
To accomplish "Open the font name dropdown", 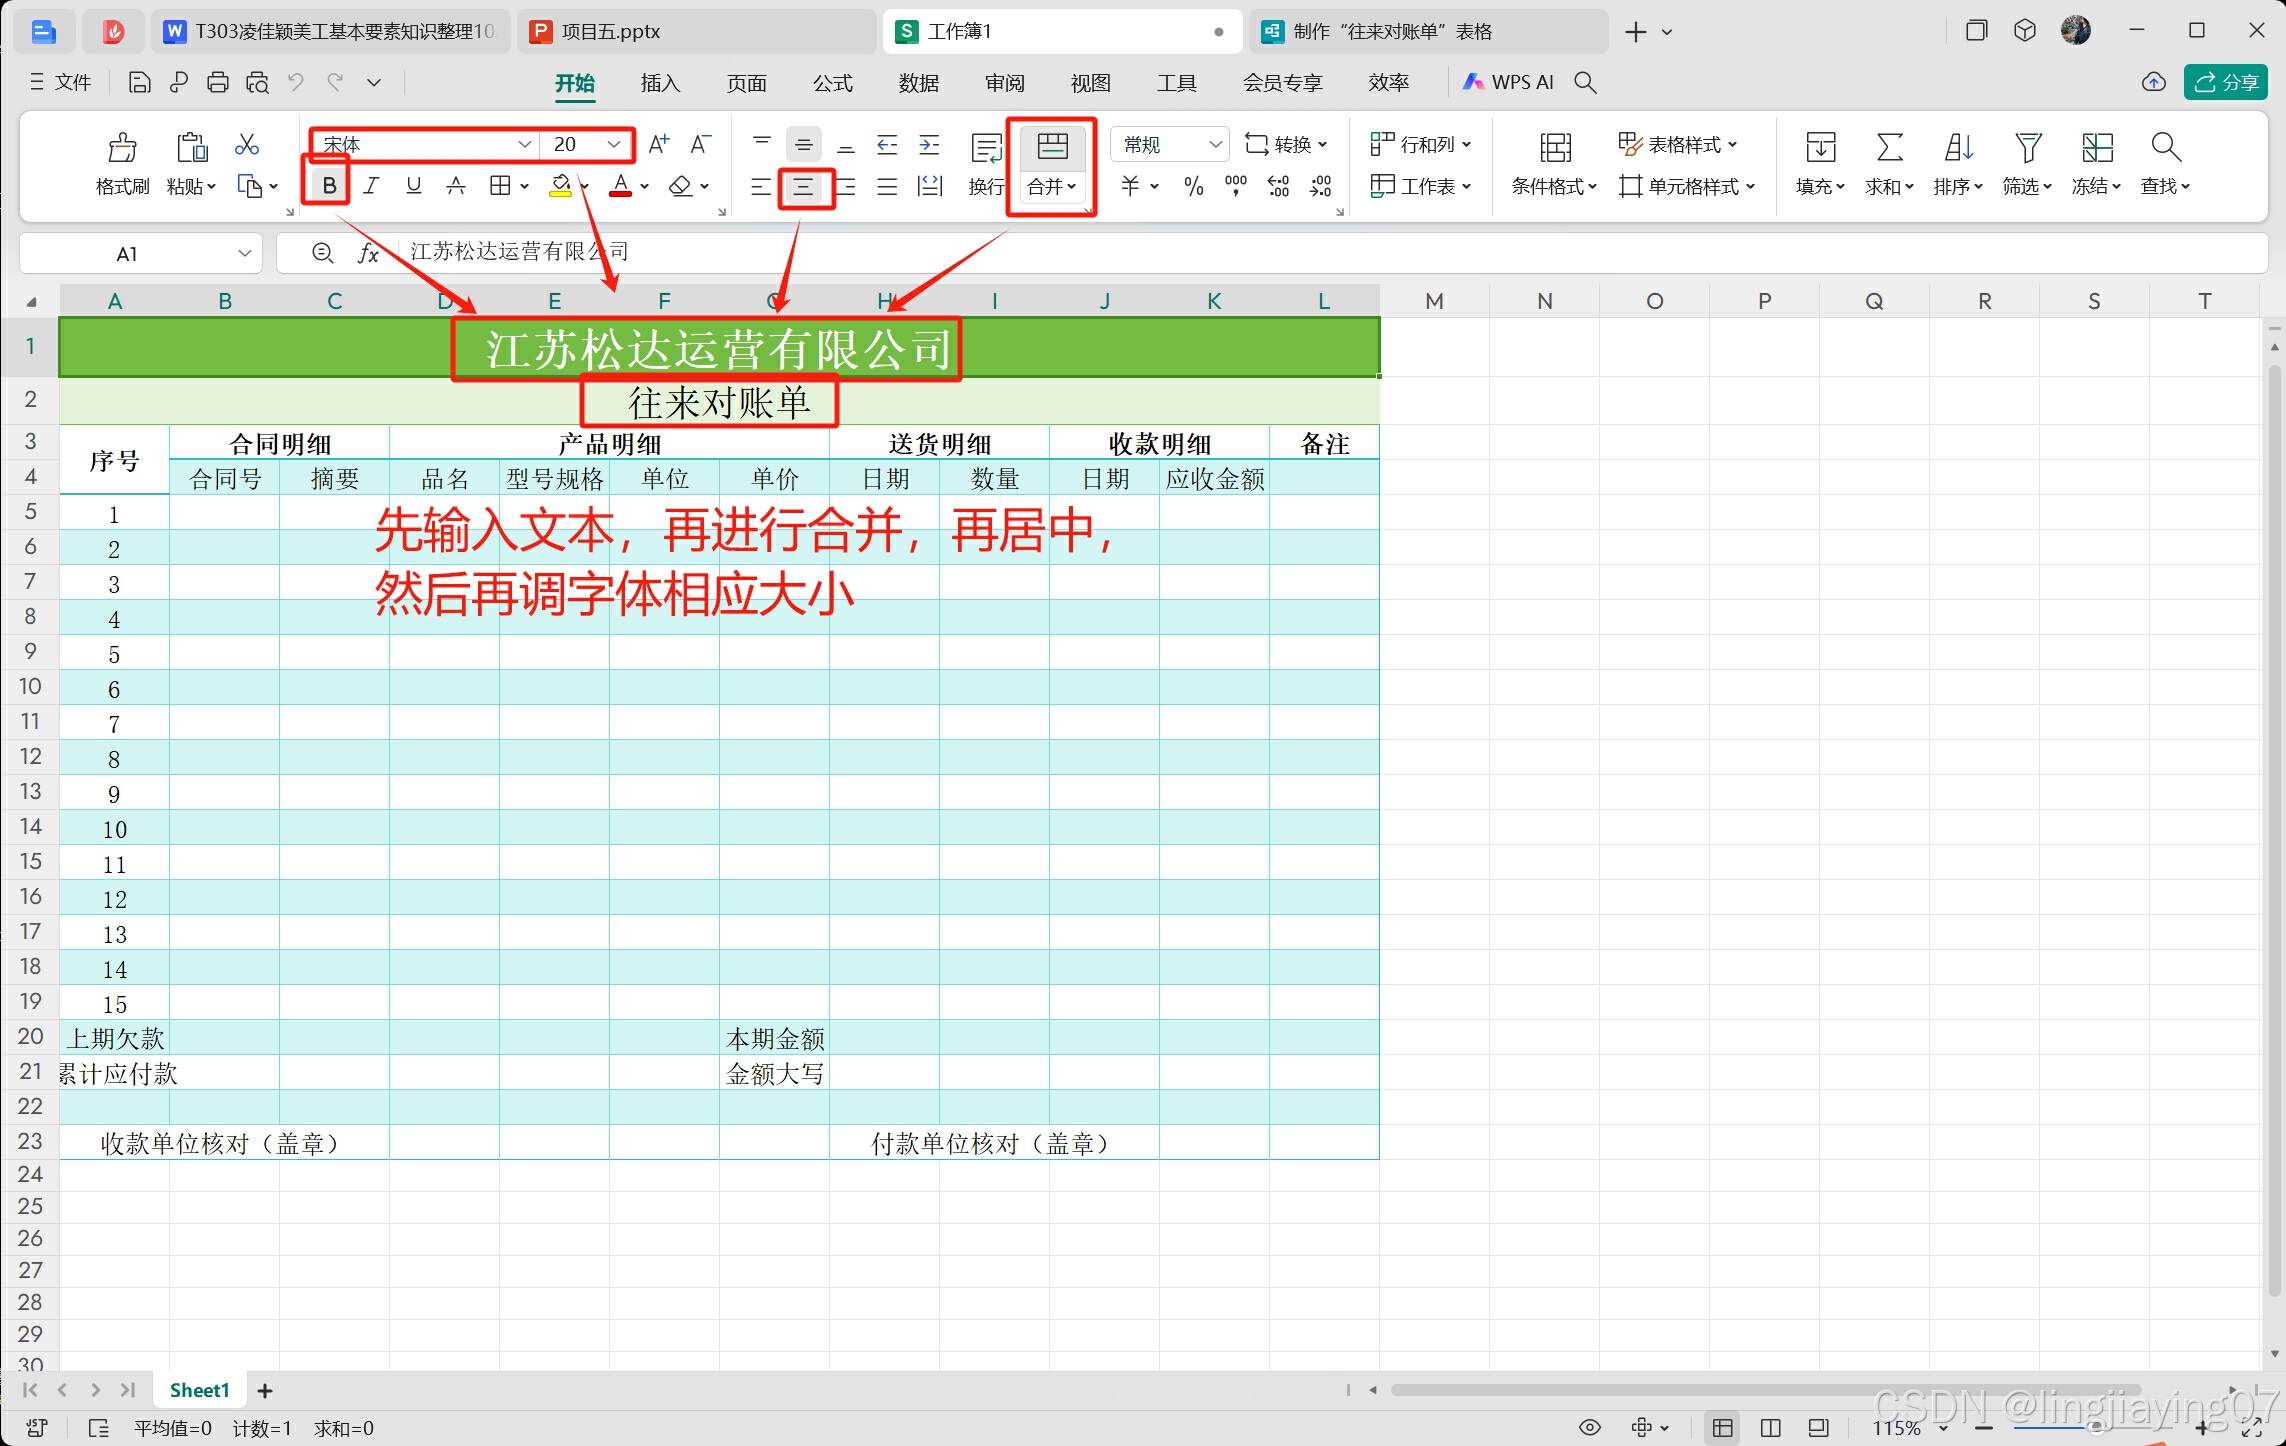I will pos(524,145).
